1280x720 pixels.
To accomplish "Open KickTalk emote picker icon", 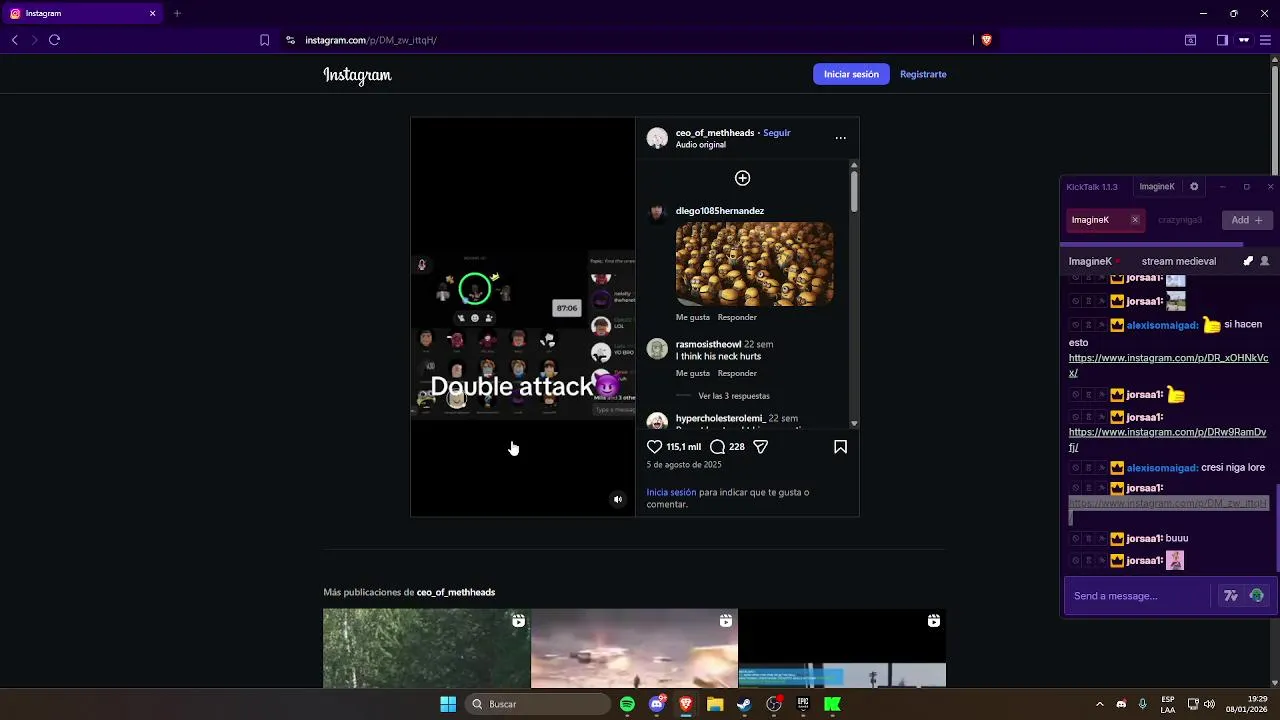I will pyautogui.click(x=1257, y=596).
